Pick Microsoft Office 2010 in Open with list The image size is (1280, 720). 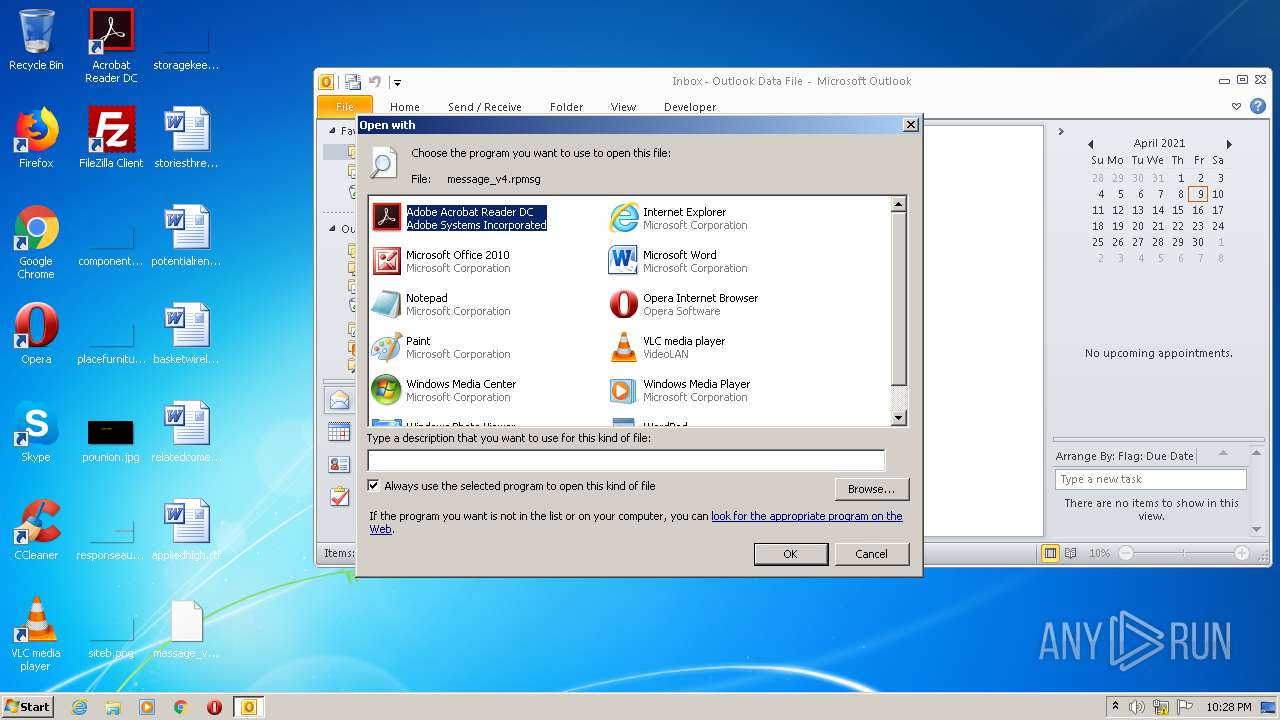(443, 261)
